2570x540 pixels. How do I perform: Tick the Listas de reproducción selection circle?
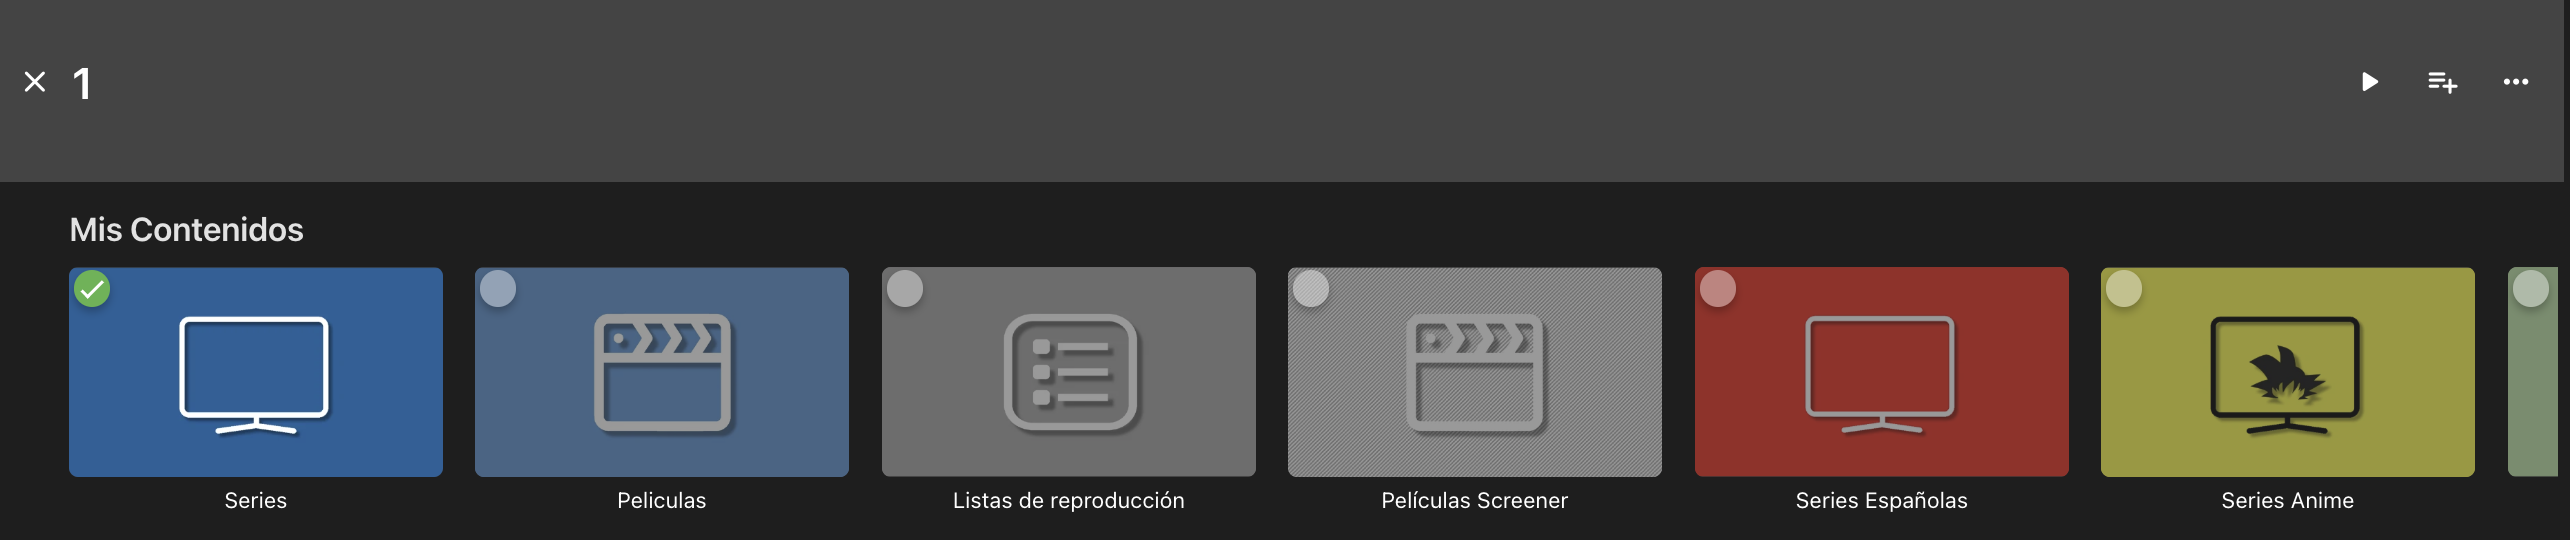[905, 290]
